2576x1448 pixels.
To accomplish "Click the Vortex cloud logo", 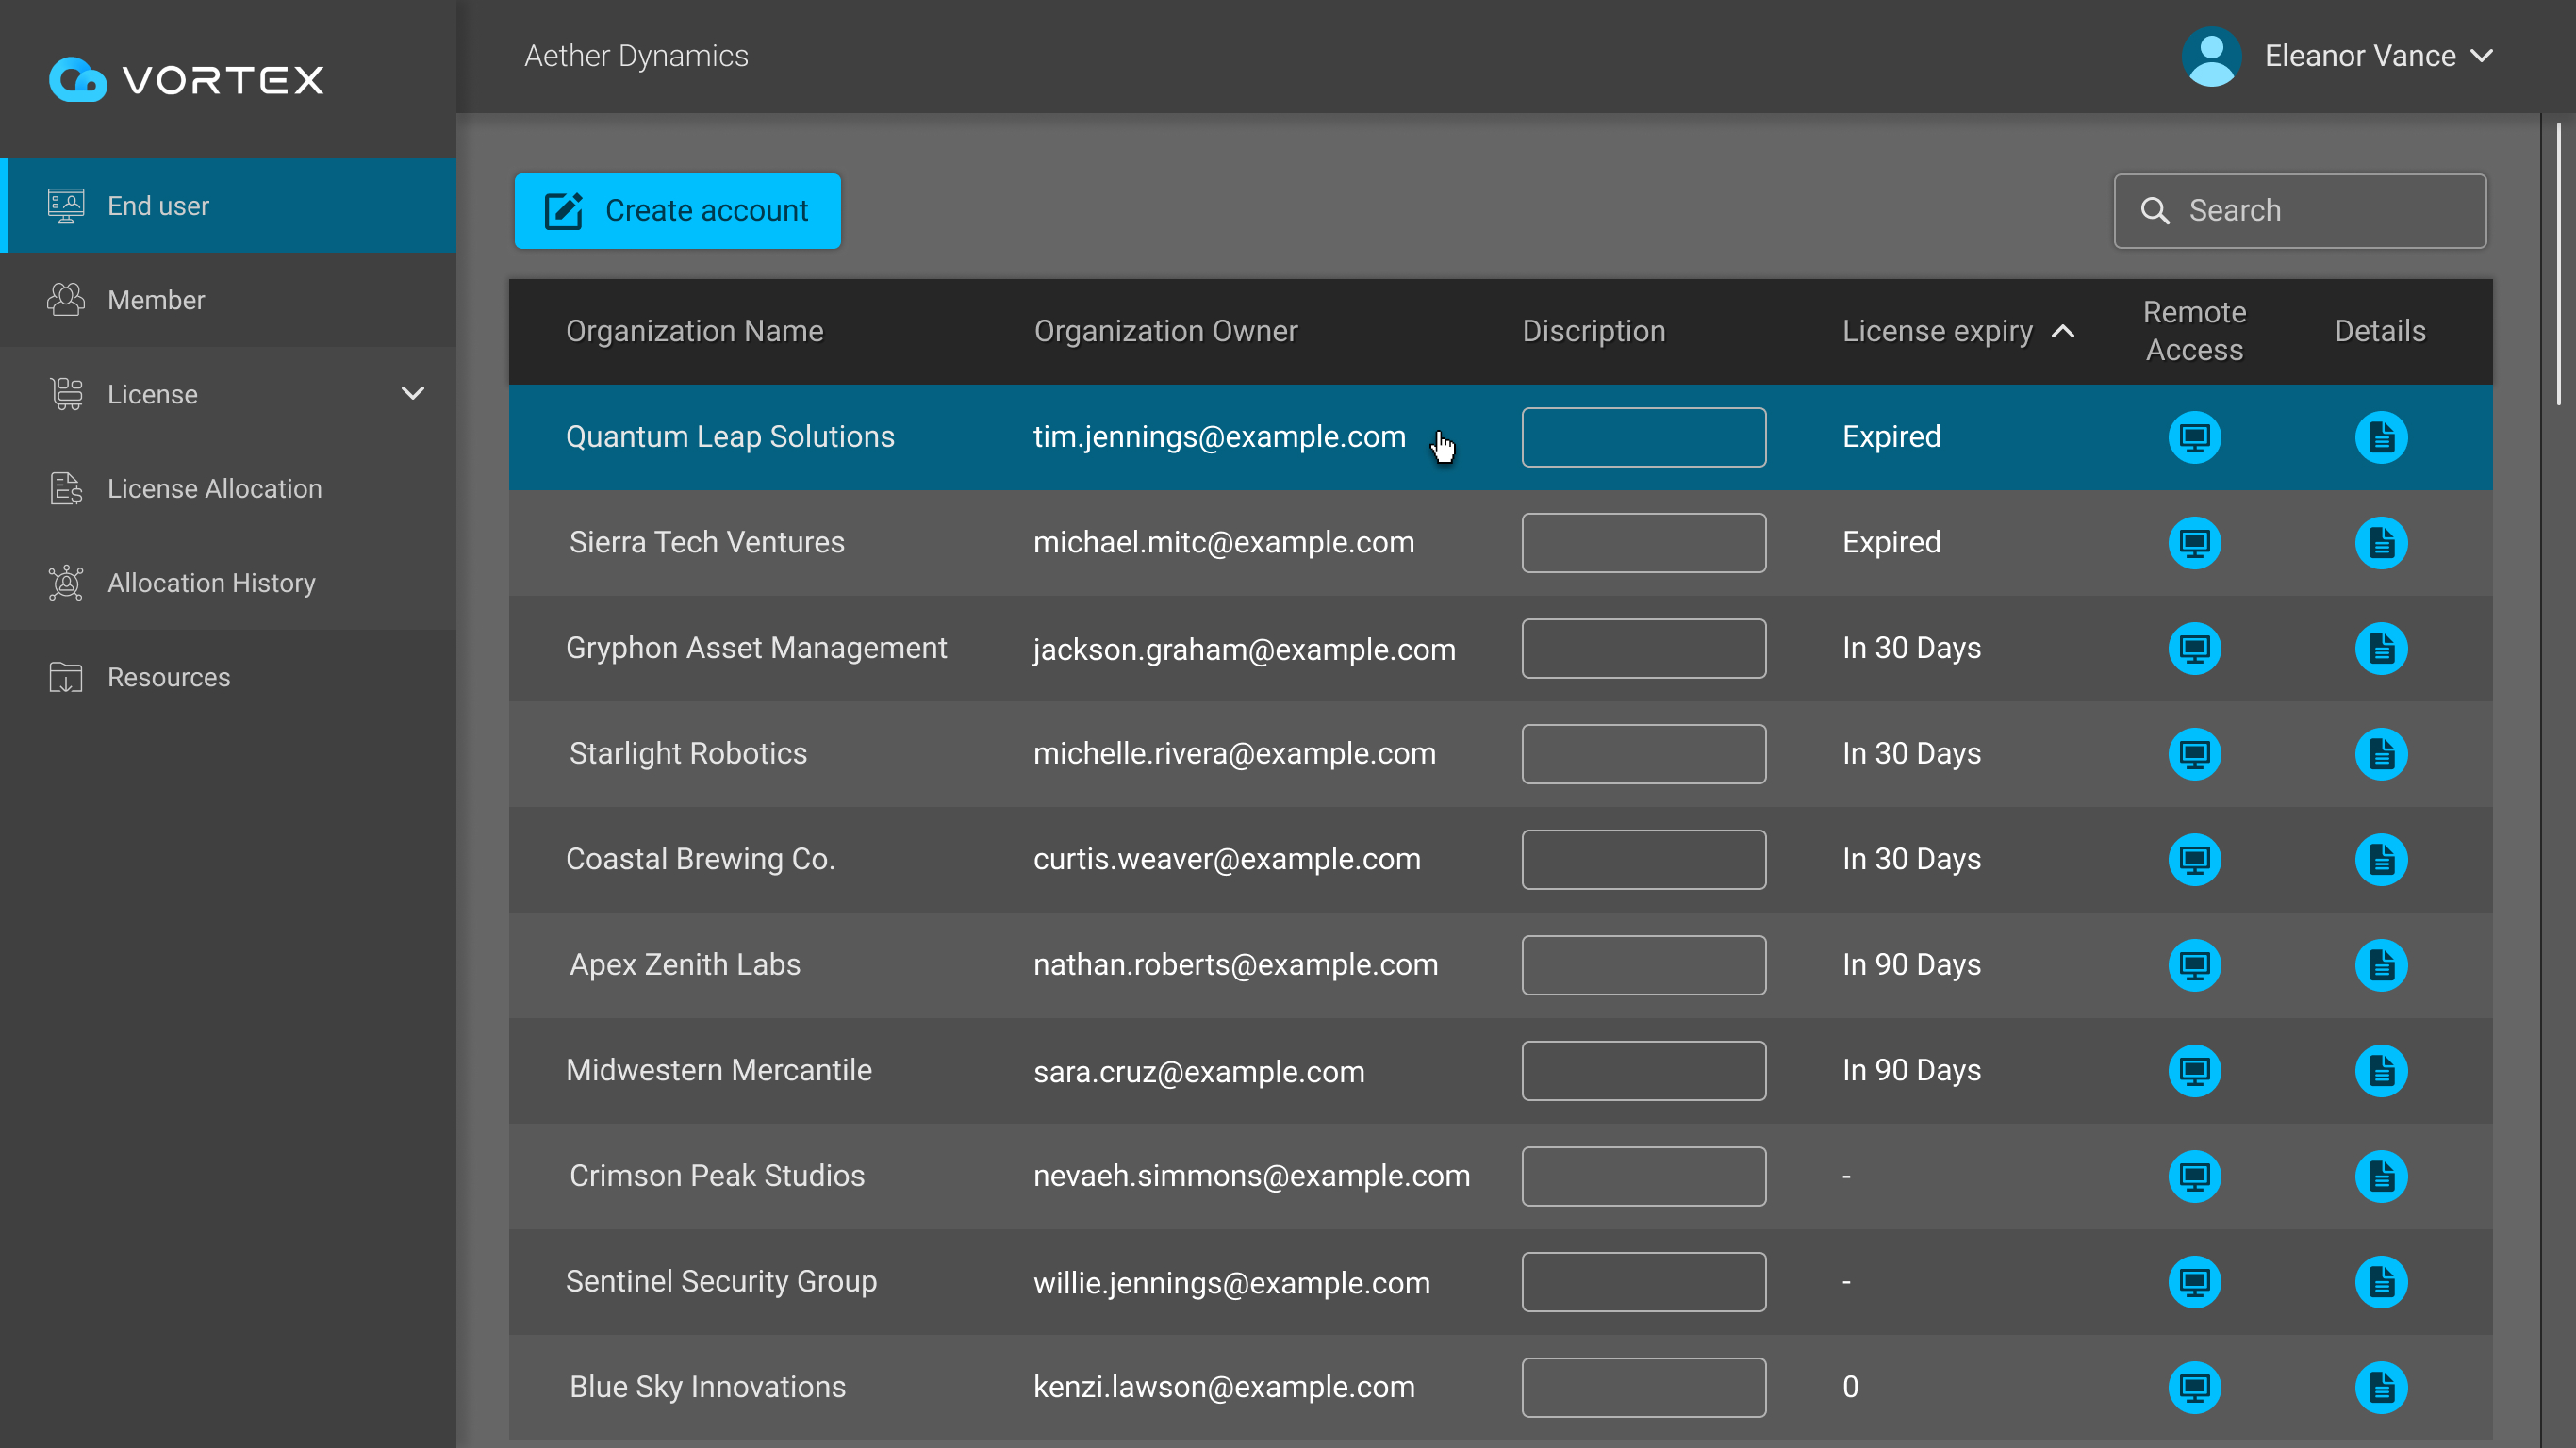I will [77, 80].
